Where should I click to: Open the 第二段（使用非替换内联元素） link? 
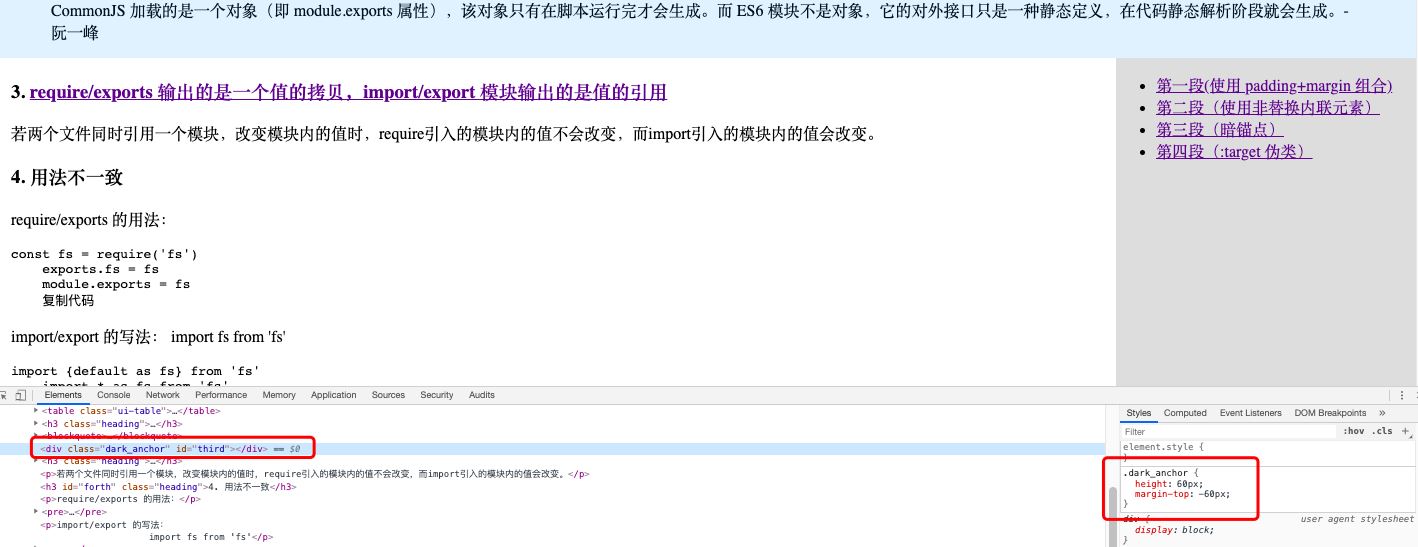pyautogui.click(x=1268, y=107)
